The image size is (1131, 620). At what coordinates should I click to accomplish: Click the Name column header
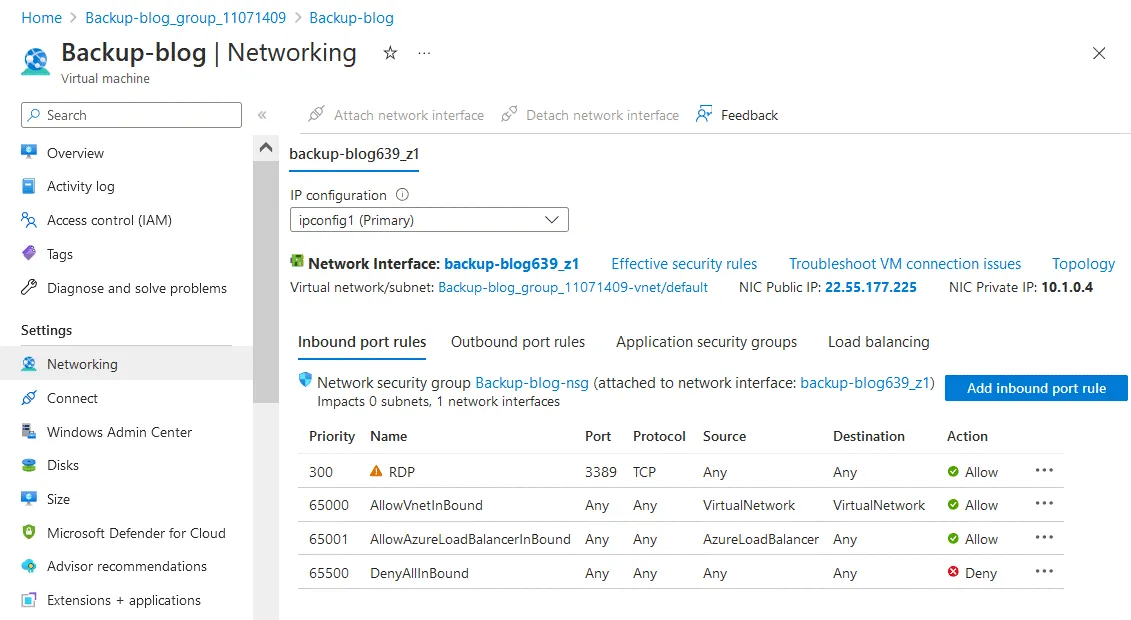(388, 436)
